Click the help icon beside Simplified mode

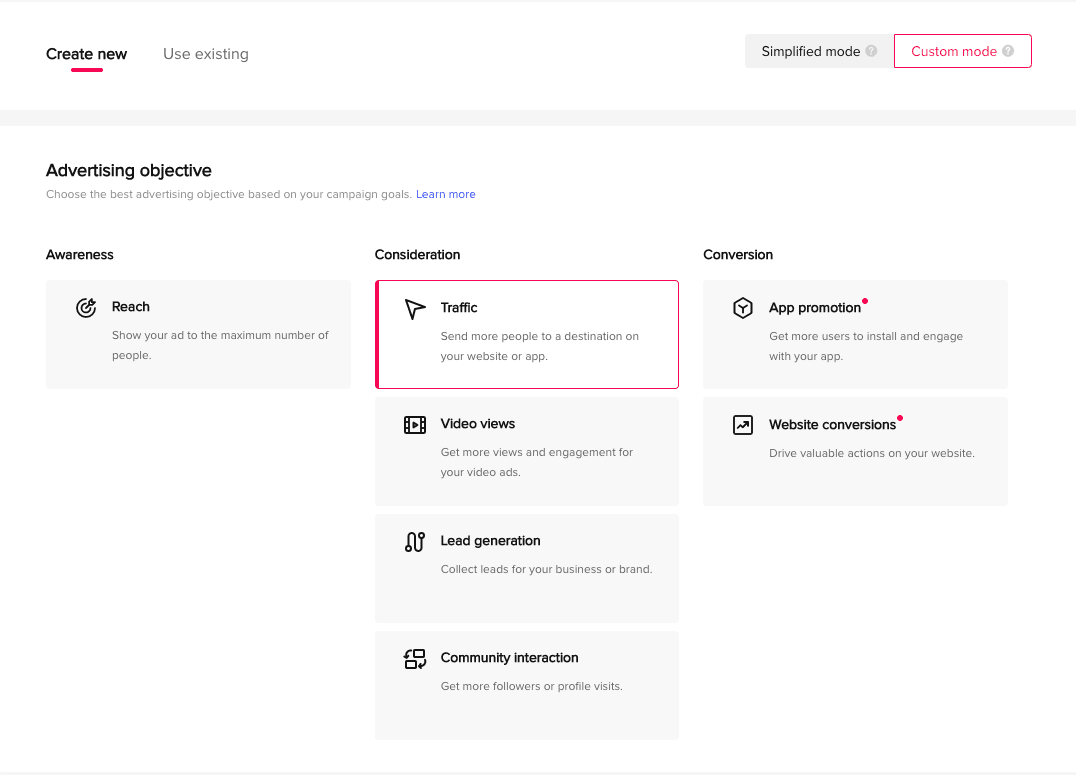point(871,51)
